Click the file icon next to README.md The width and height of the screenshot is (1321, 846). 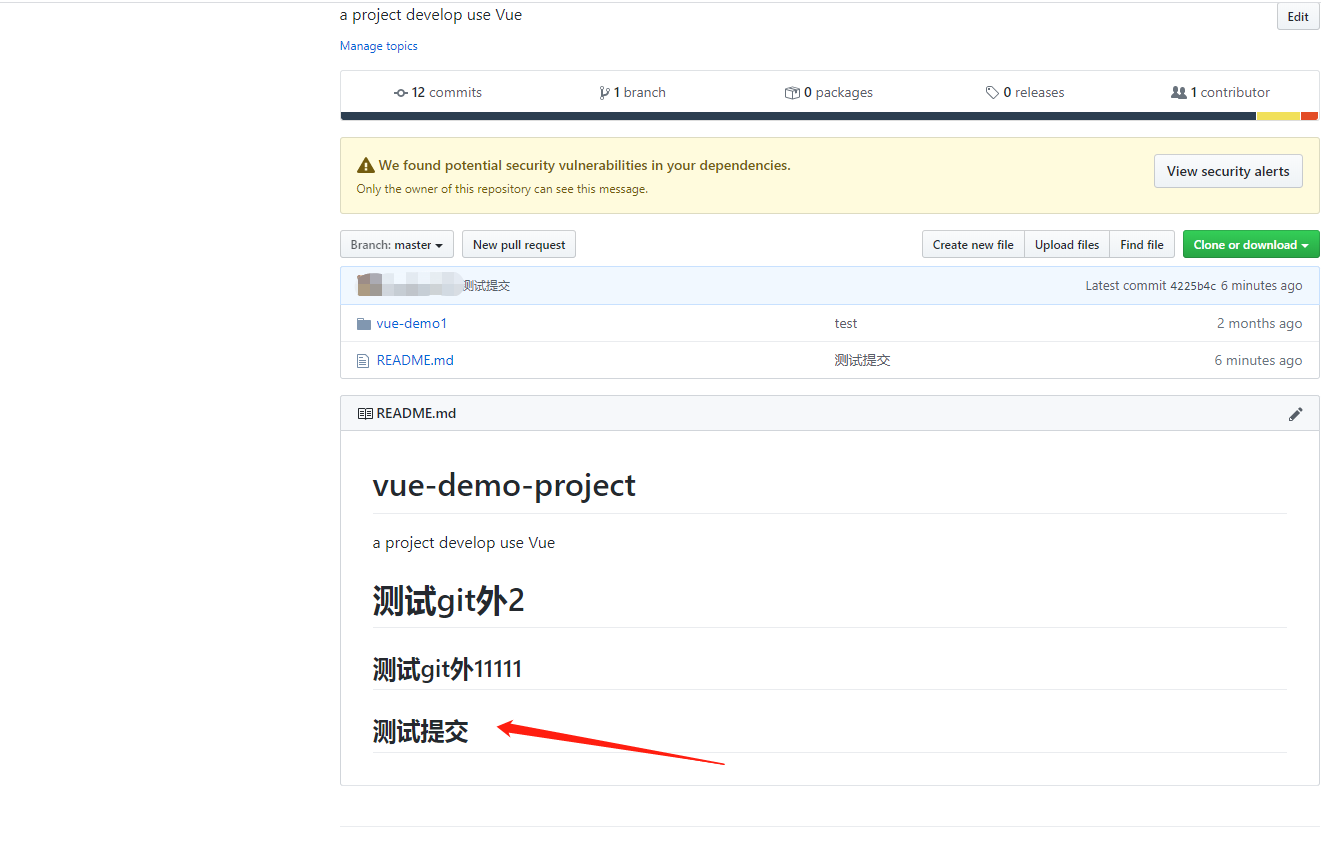click(362, 360)
